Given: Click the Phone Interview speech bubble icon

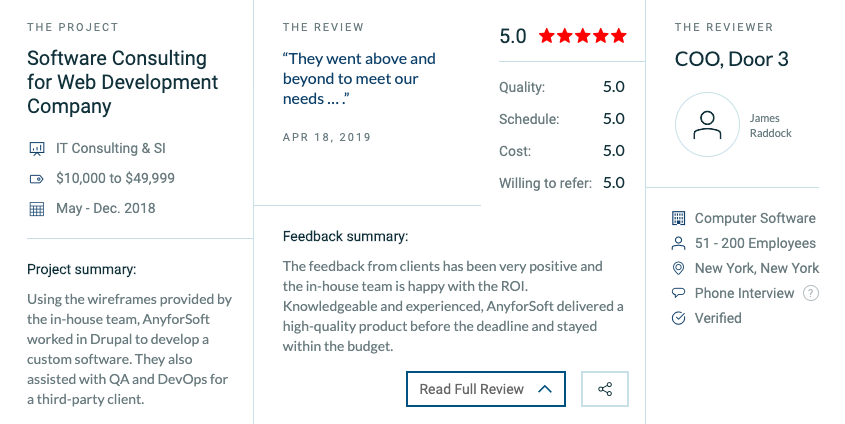Looking at the screenshot, I should [678, 293].
